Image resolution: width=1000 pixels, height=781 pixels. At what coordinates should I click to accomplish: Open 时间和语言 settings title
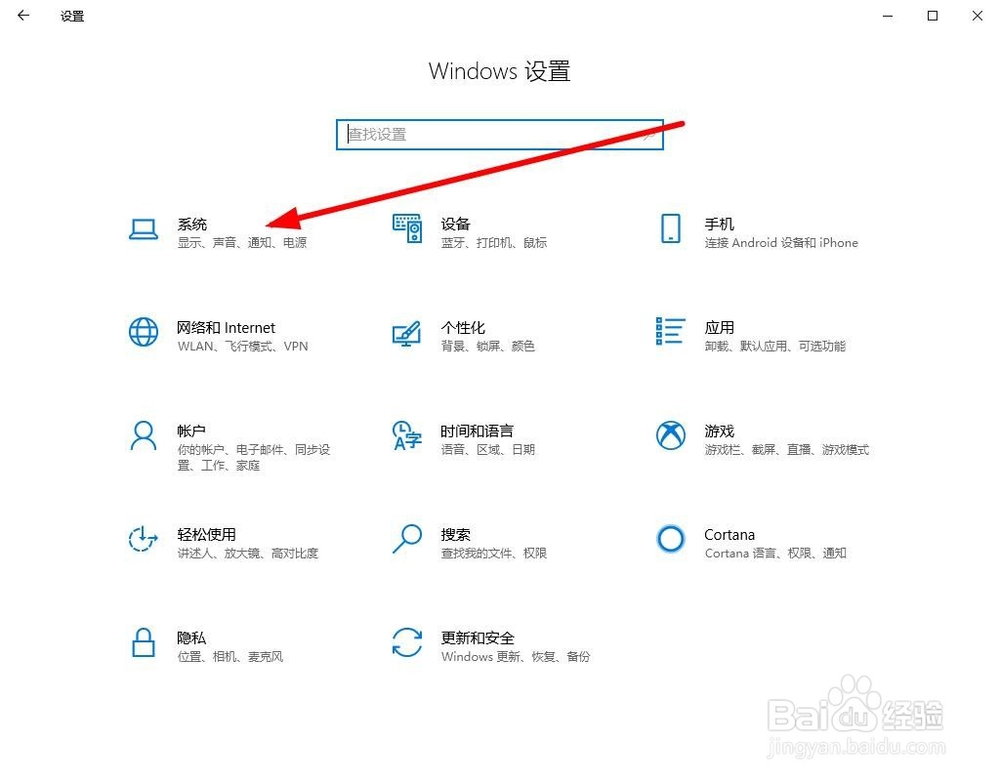pyautogui.click(x=476, y=431)
